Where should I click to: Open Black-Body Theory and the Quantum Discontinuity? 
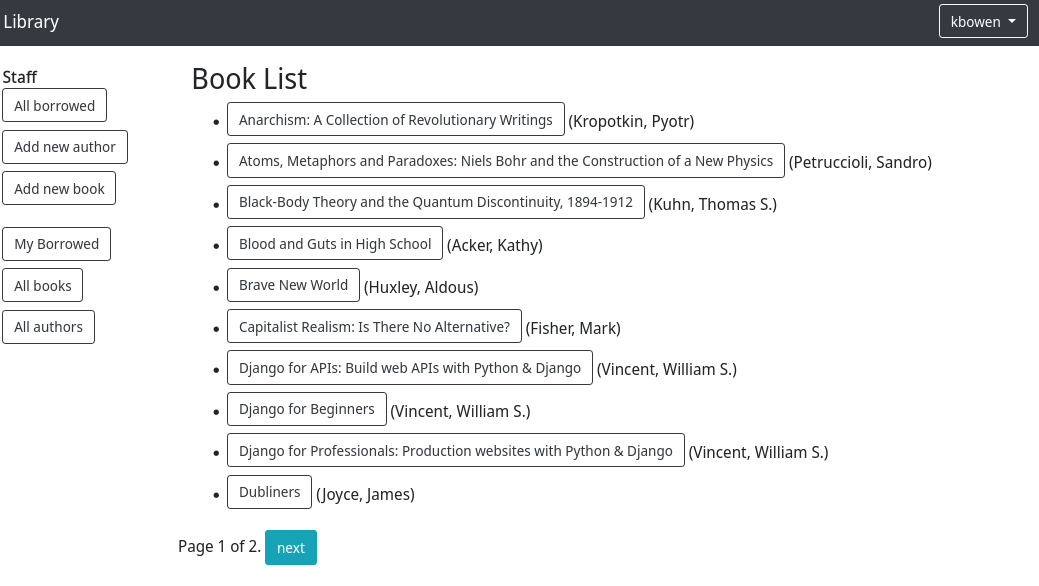(x=435, y=202)
